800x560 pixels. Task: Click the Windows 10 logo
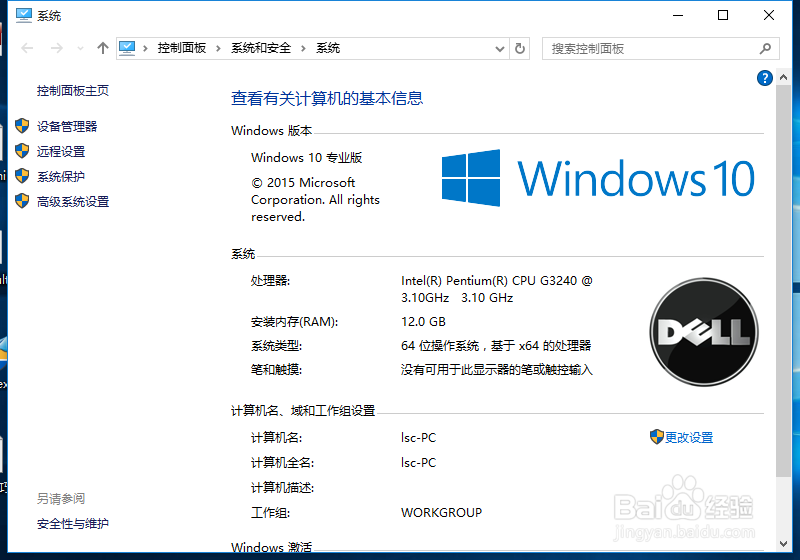[597, 178]
